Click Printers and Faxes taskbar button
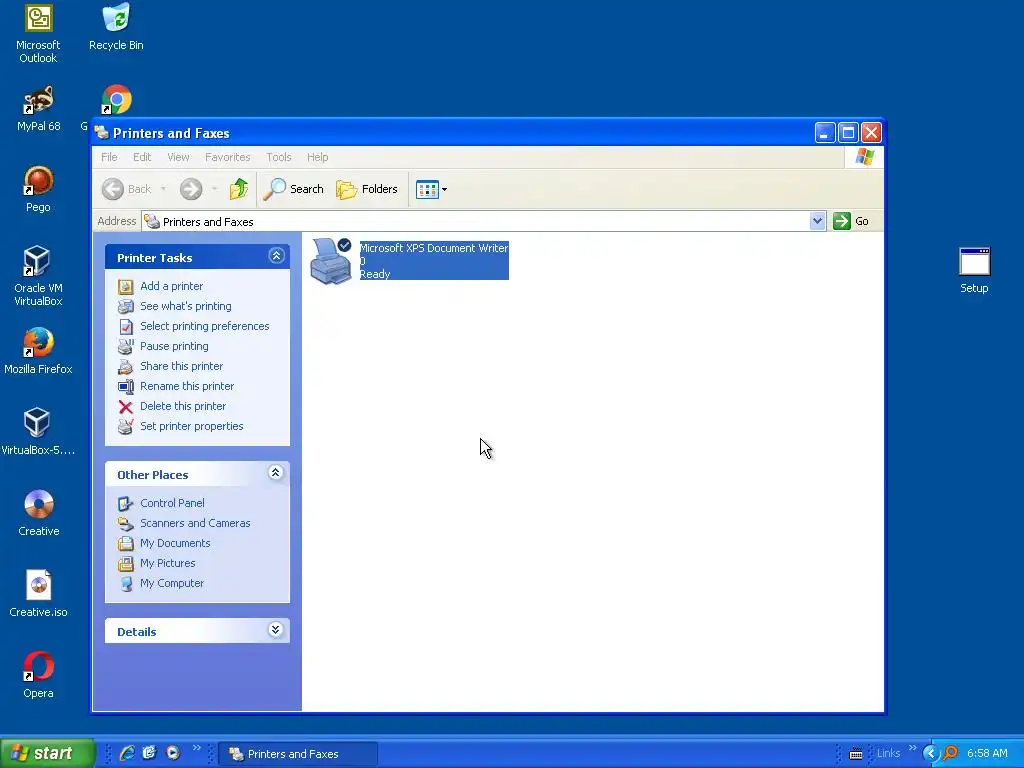The image size is (1024, 768). click(x=297, y=754)
